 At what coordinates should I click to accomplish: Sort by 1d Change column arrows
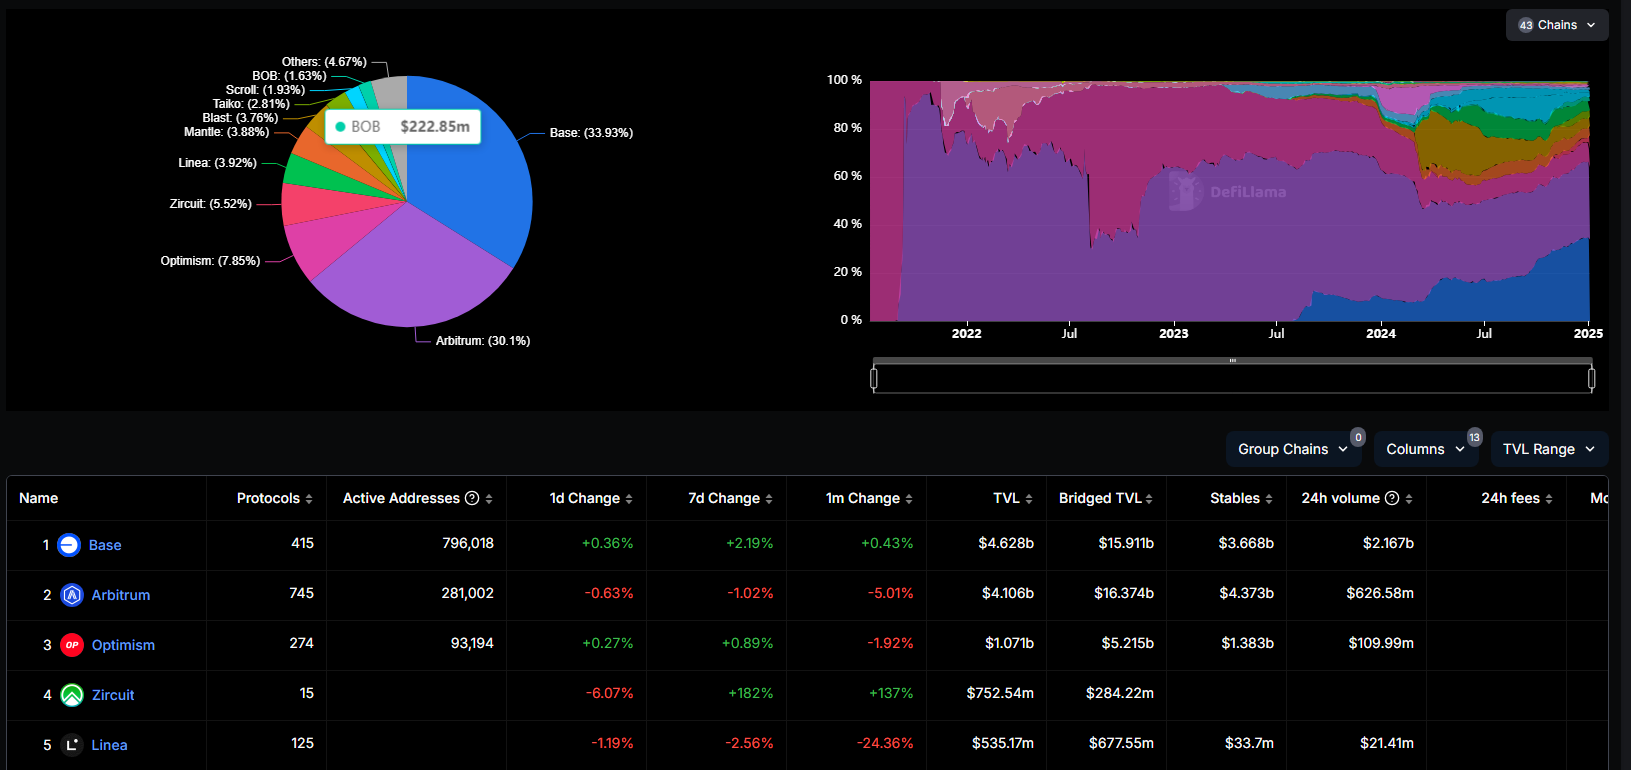[x=629, y=499]
